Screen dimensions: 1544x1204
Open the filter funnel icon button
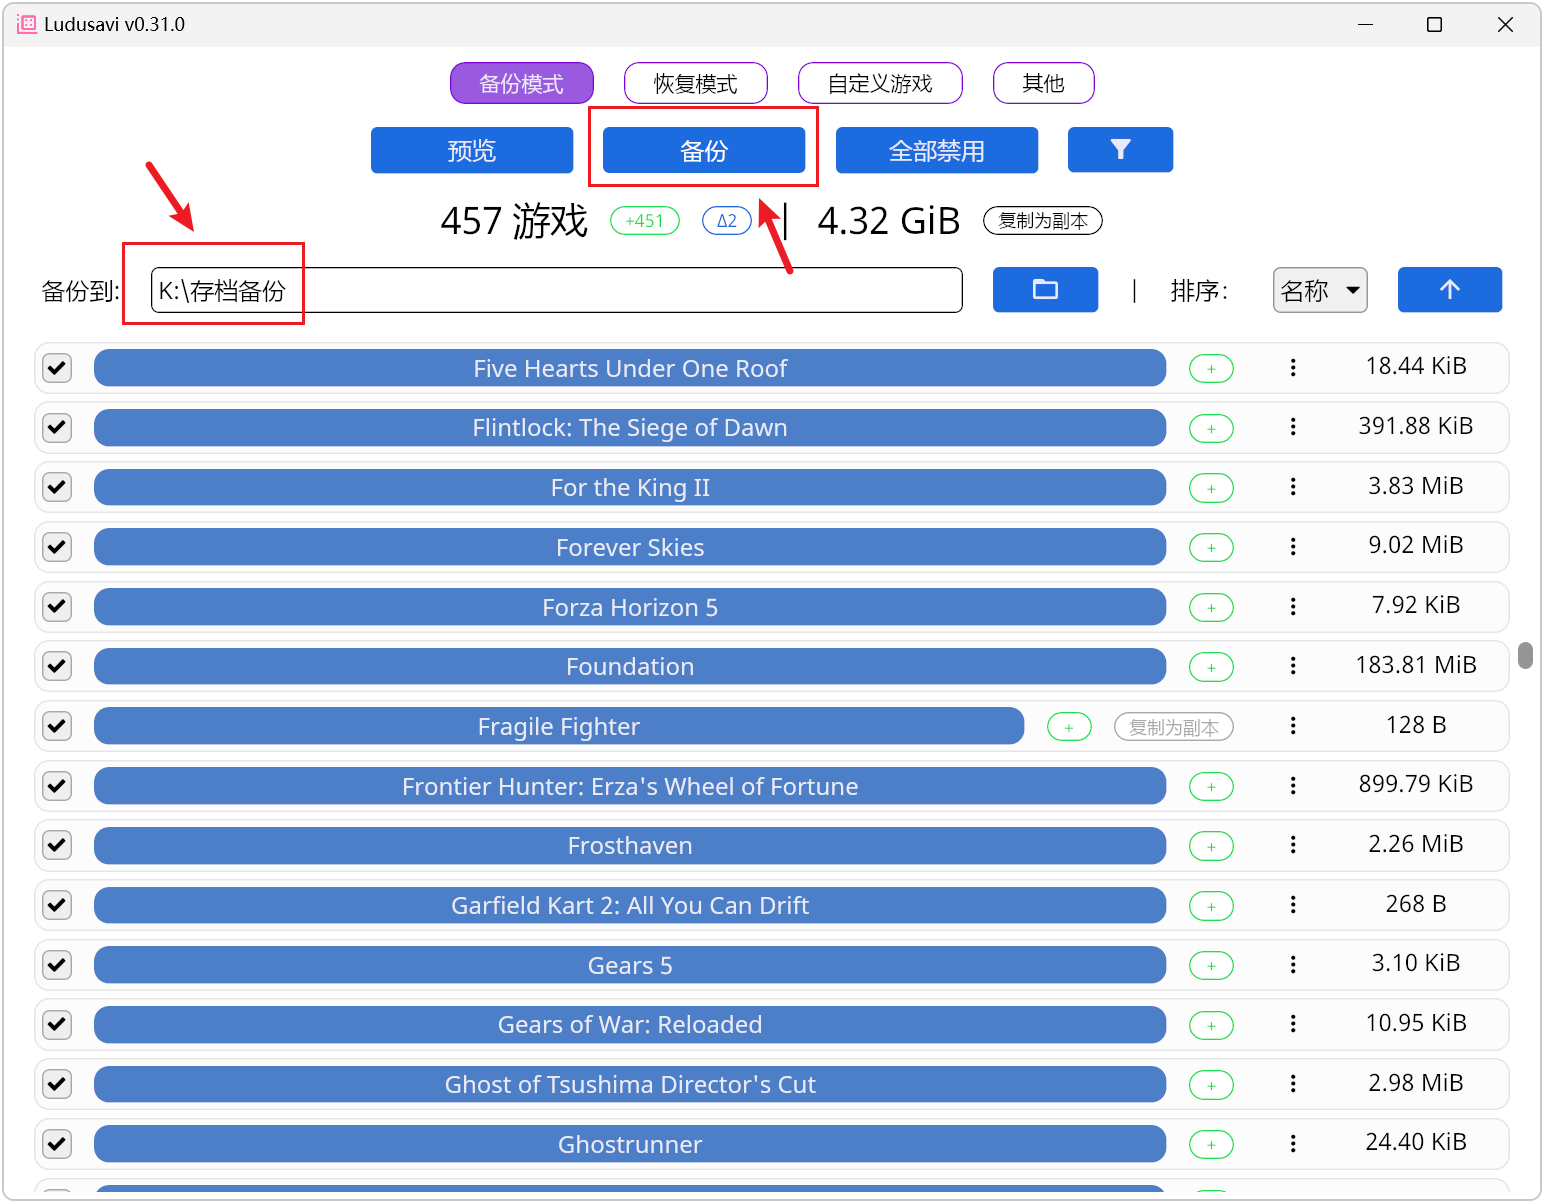(x=1120, y=150)
